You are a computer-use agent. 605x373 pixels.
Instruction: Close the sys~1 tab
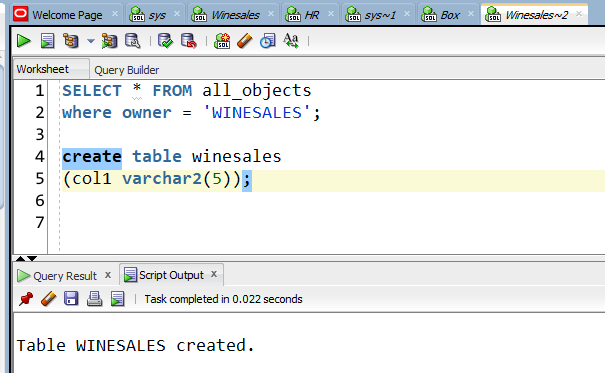(x=407, y=14)
